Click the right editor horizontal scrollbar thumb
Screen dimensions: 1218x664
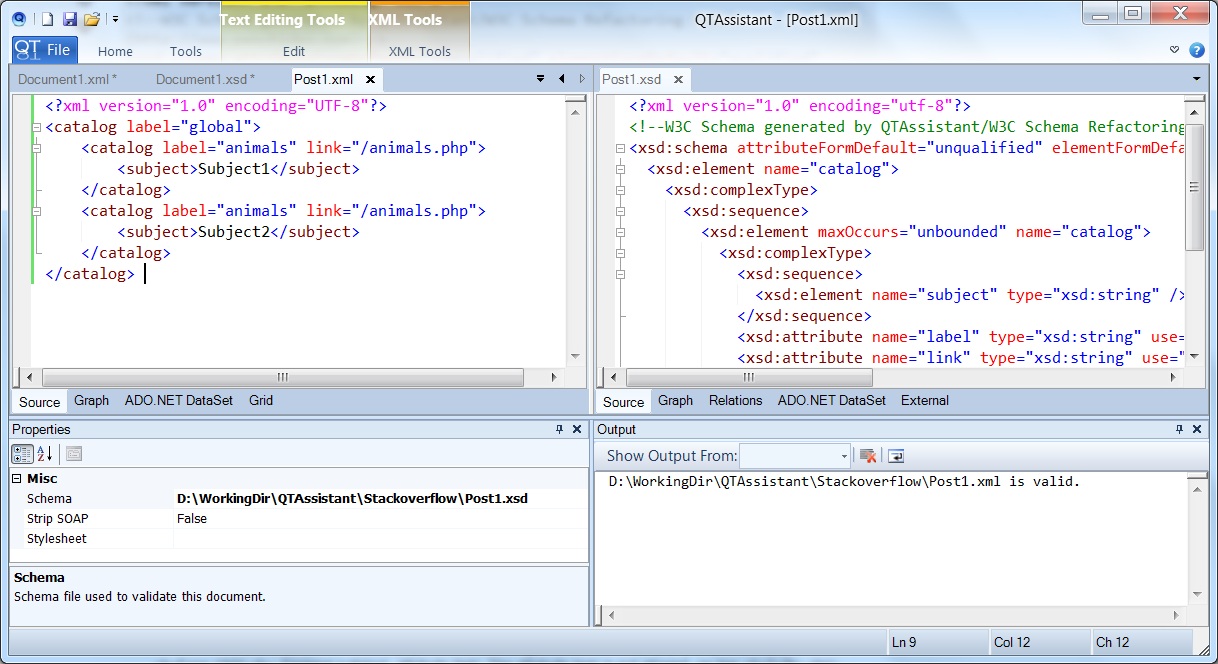[x=749, y=377]
